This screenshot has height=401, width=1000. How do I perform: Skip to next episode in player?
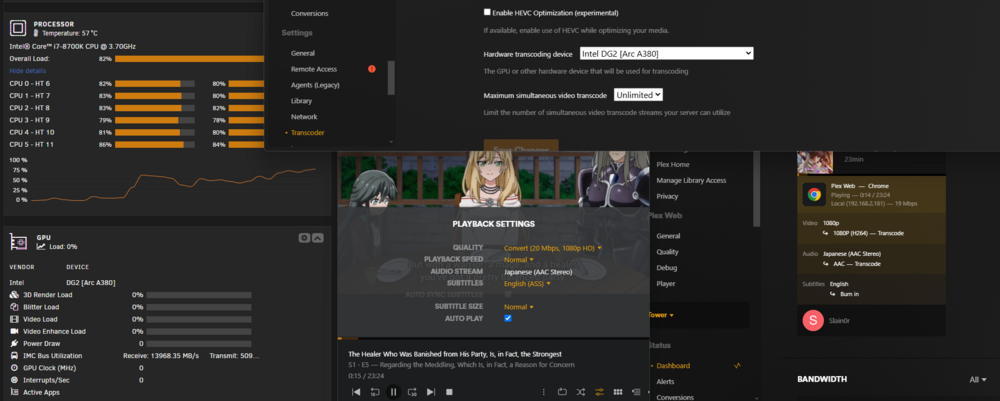pos(430,392)
